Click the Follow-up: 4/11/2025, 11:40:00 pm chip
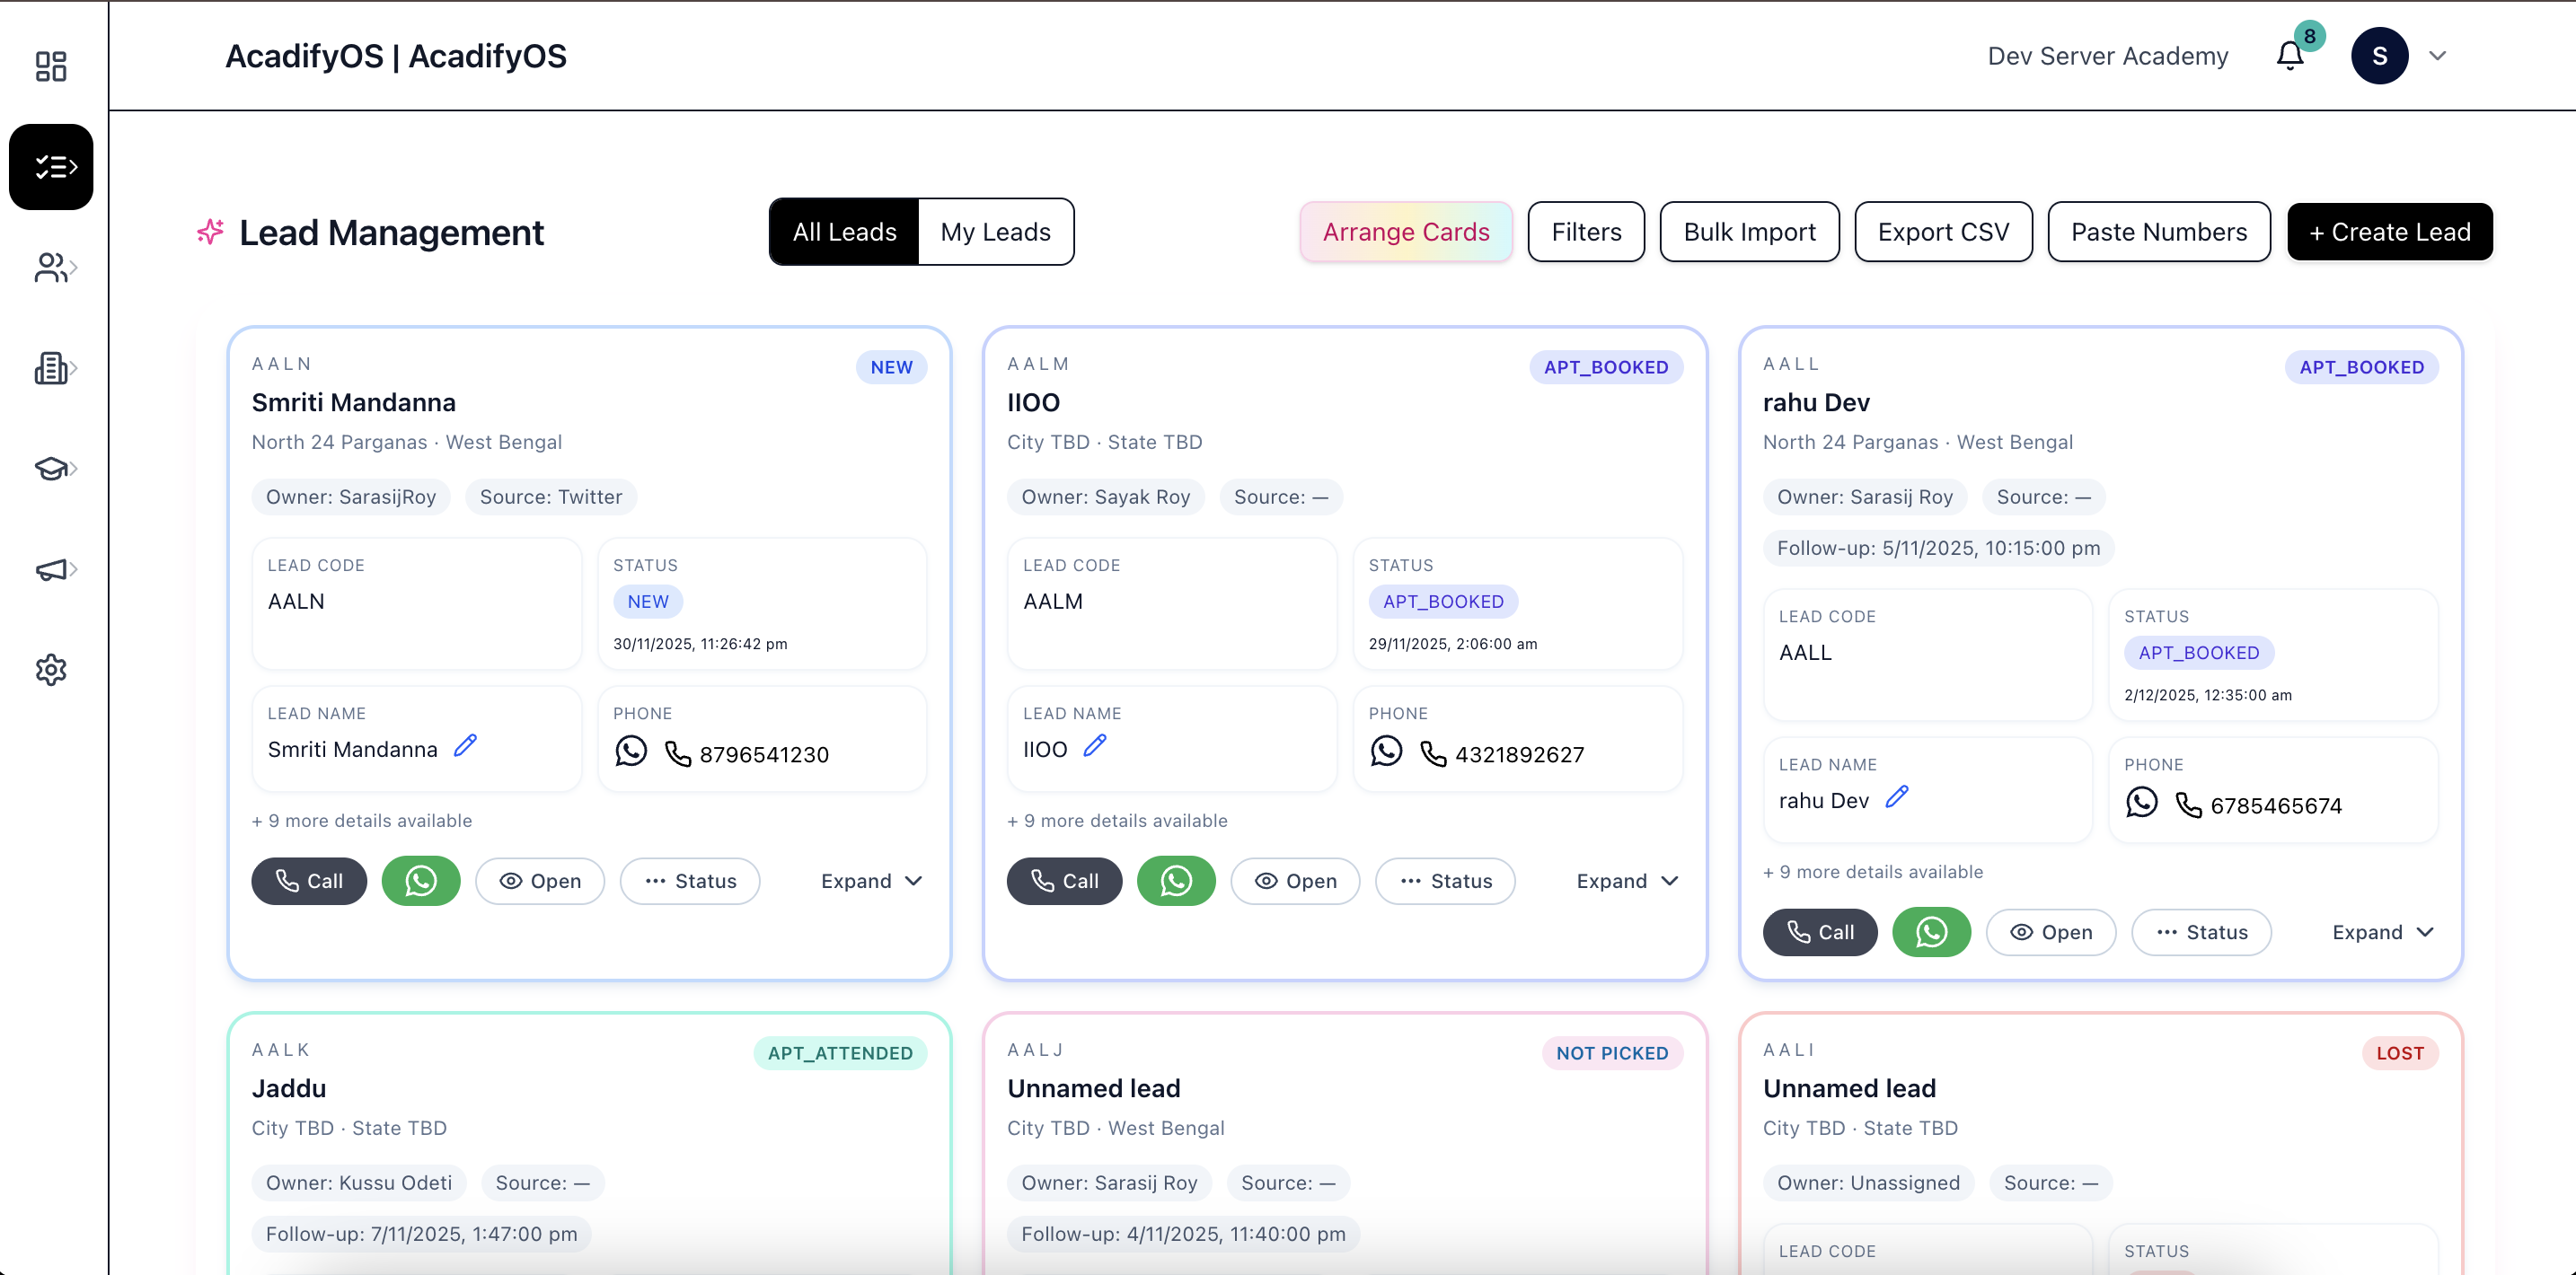The image size is (2576, 1275). click(1183, 1234)
